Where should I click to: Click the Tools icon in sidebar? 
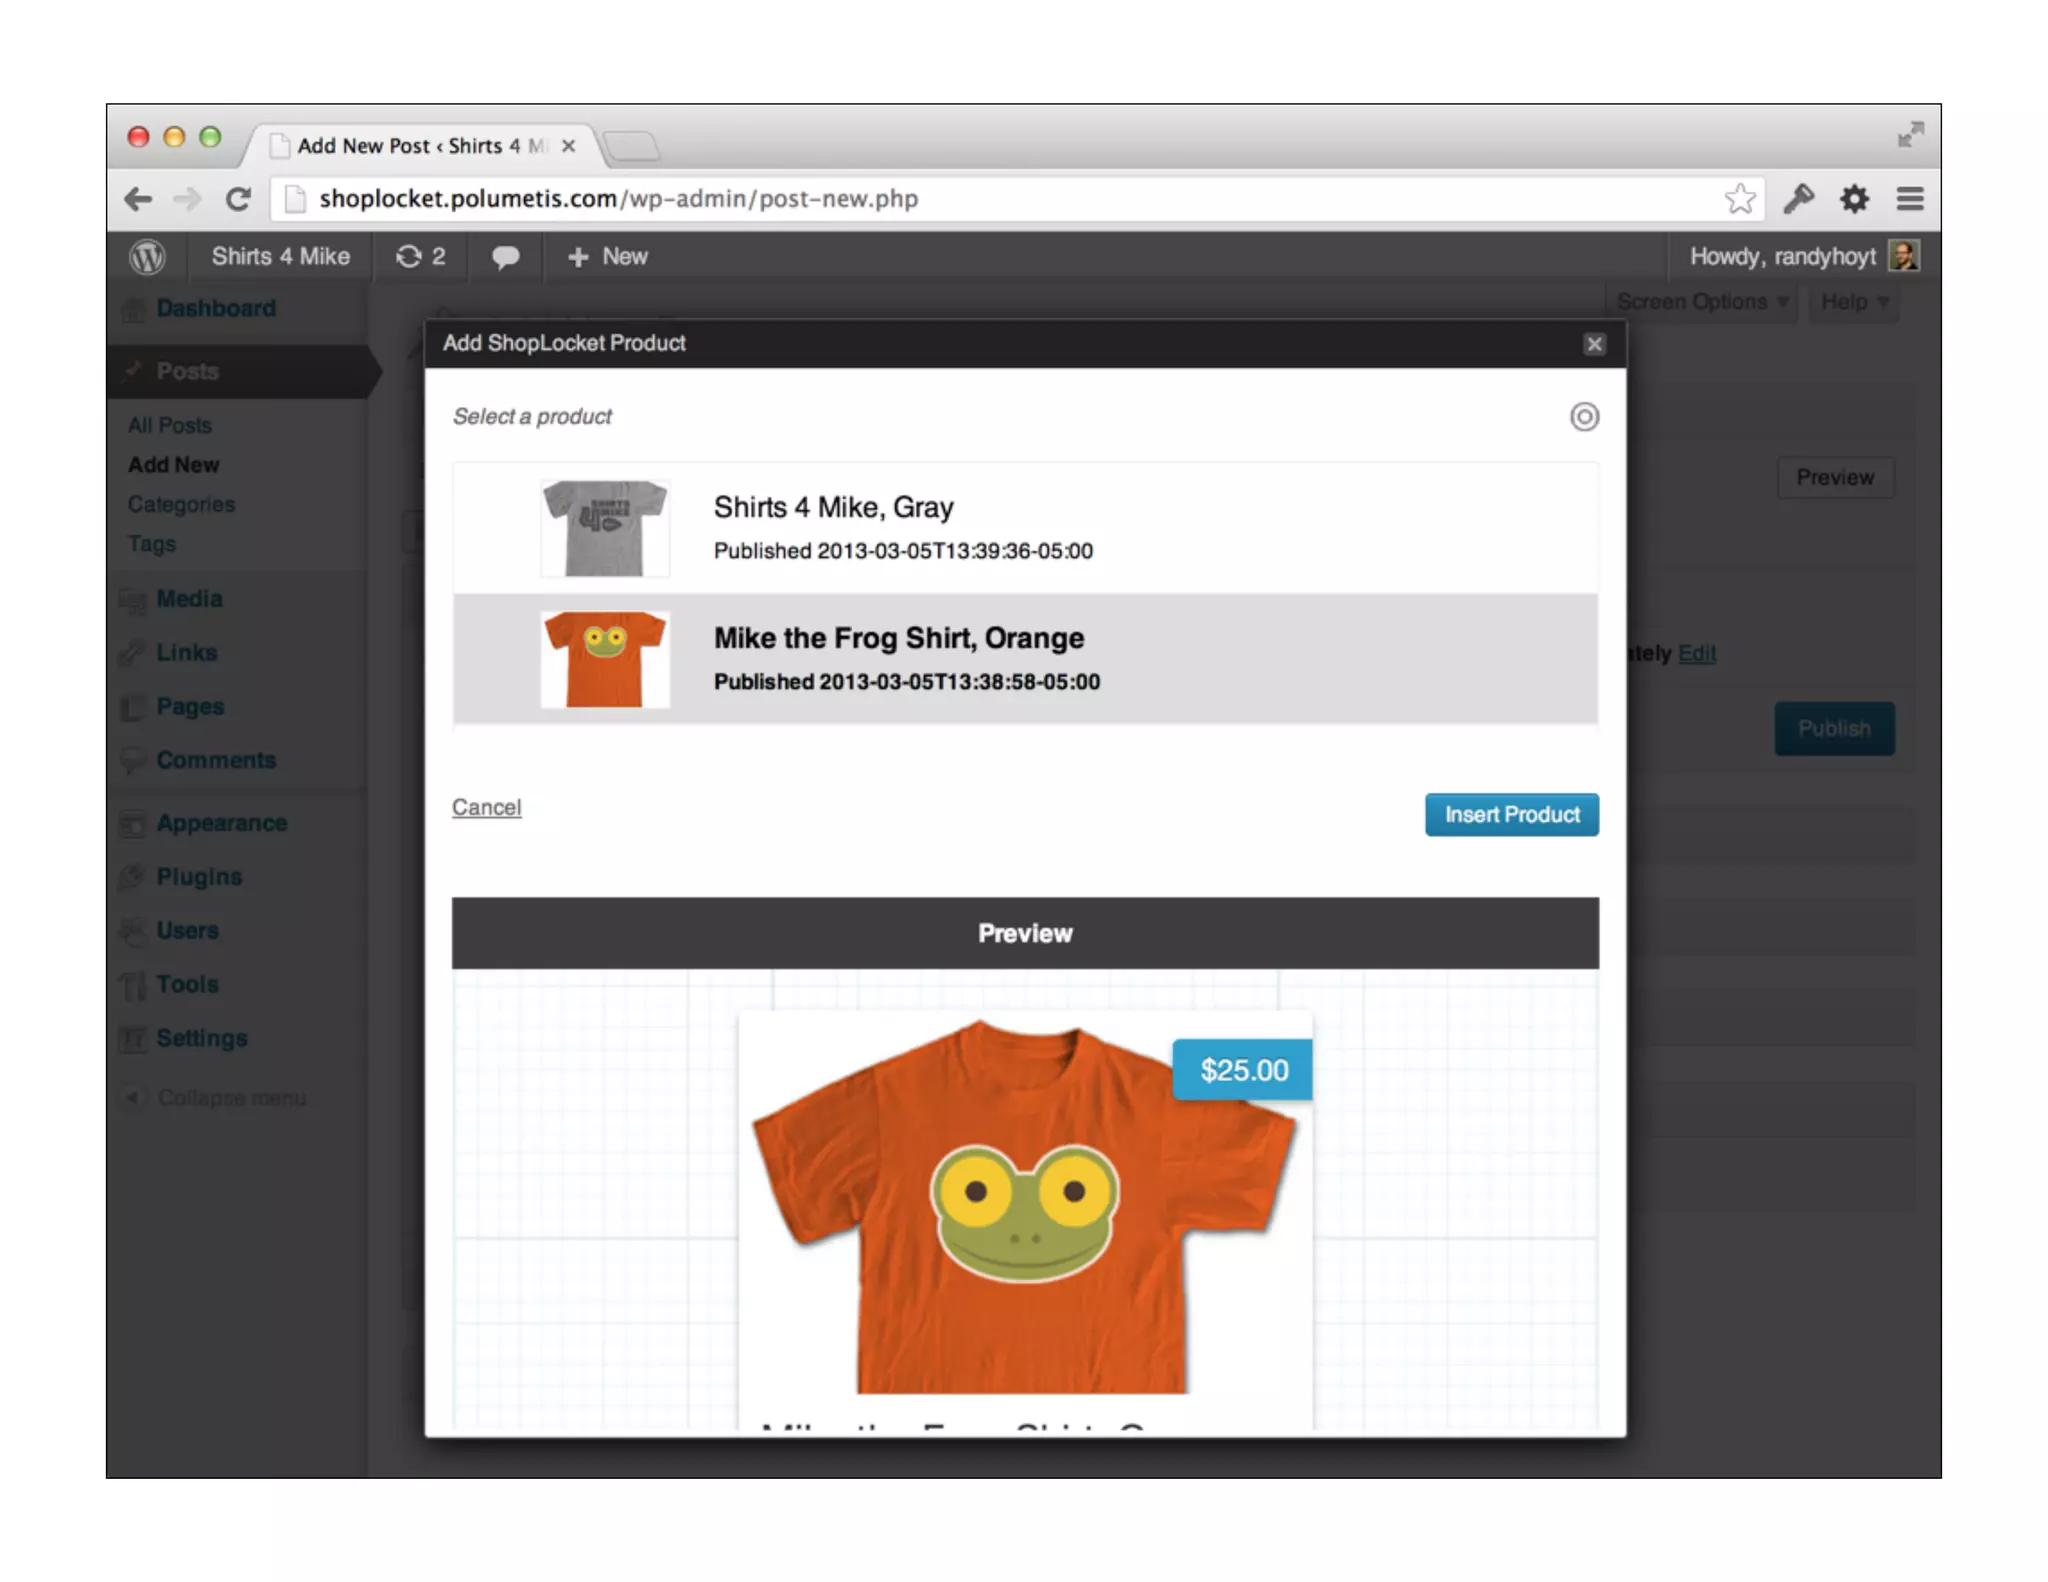(x=133, y=985)
